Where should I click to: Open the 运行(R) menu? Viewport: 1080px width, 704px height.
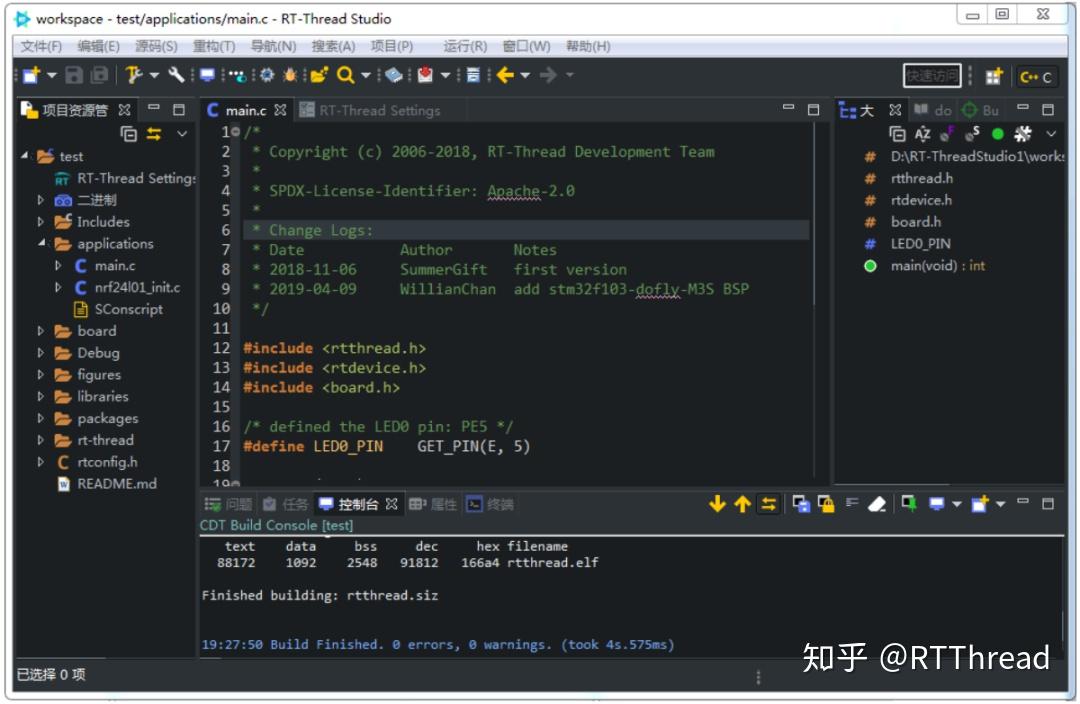pos(465,46)
